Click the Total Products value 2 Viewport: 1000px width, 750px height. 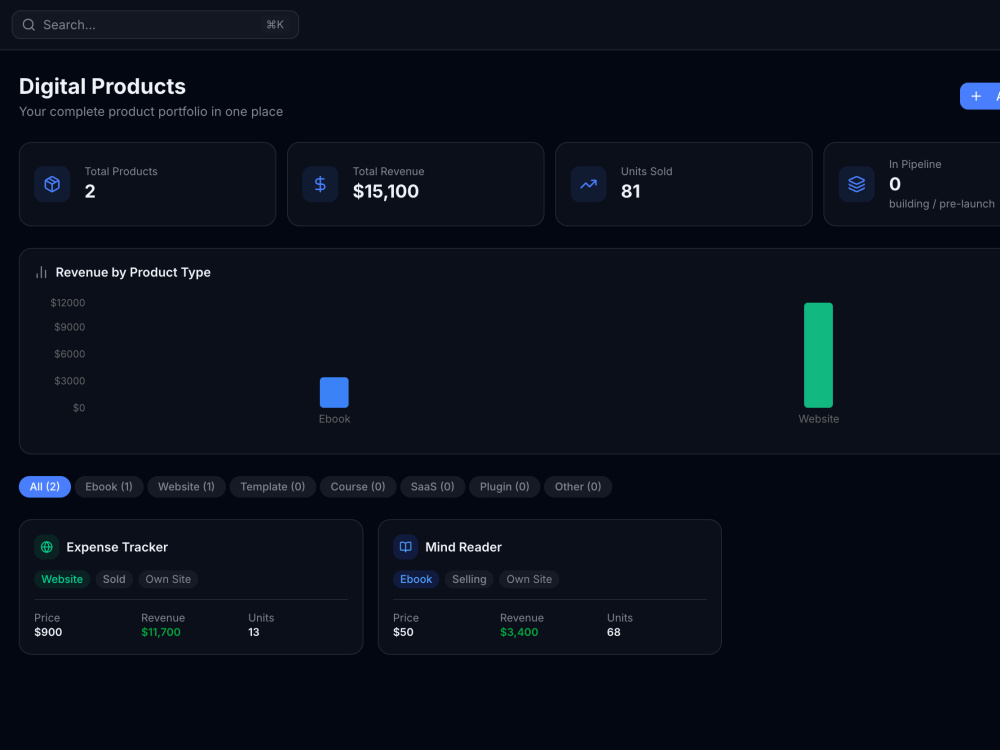pos(90,191)
